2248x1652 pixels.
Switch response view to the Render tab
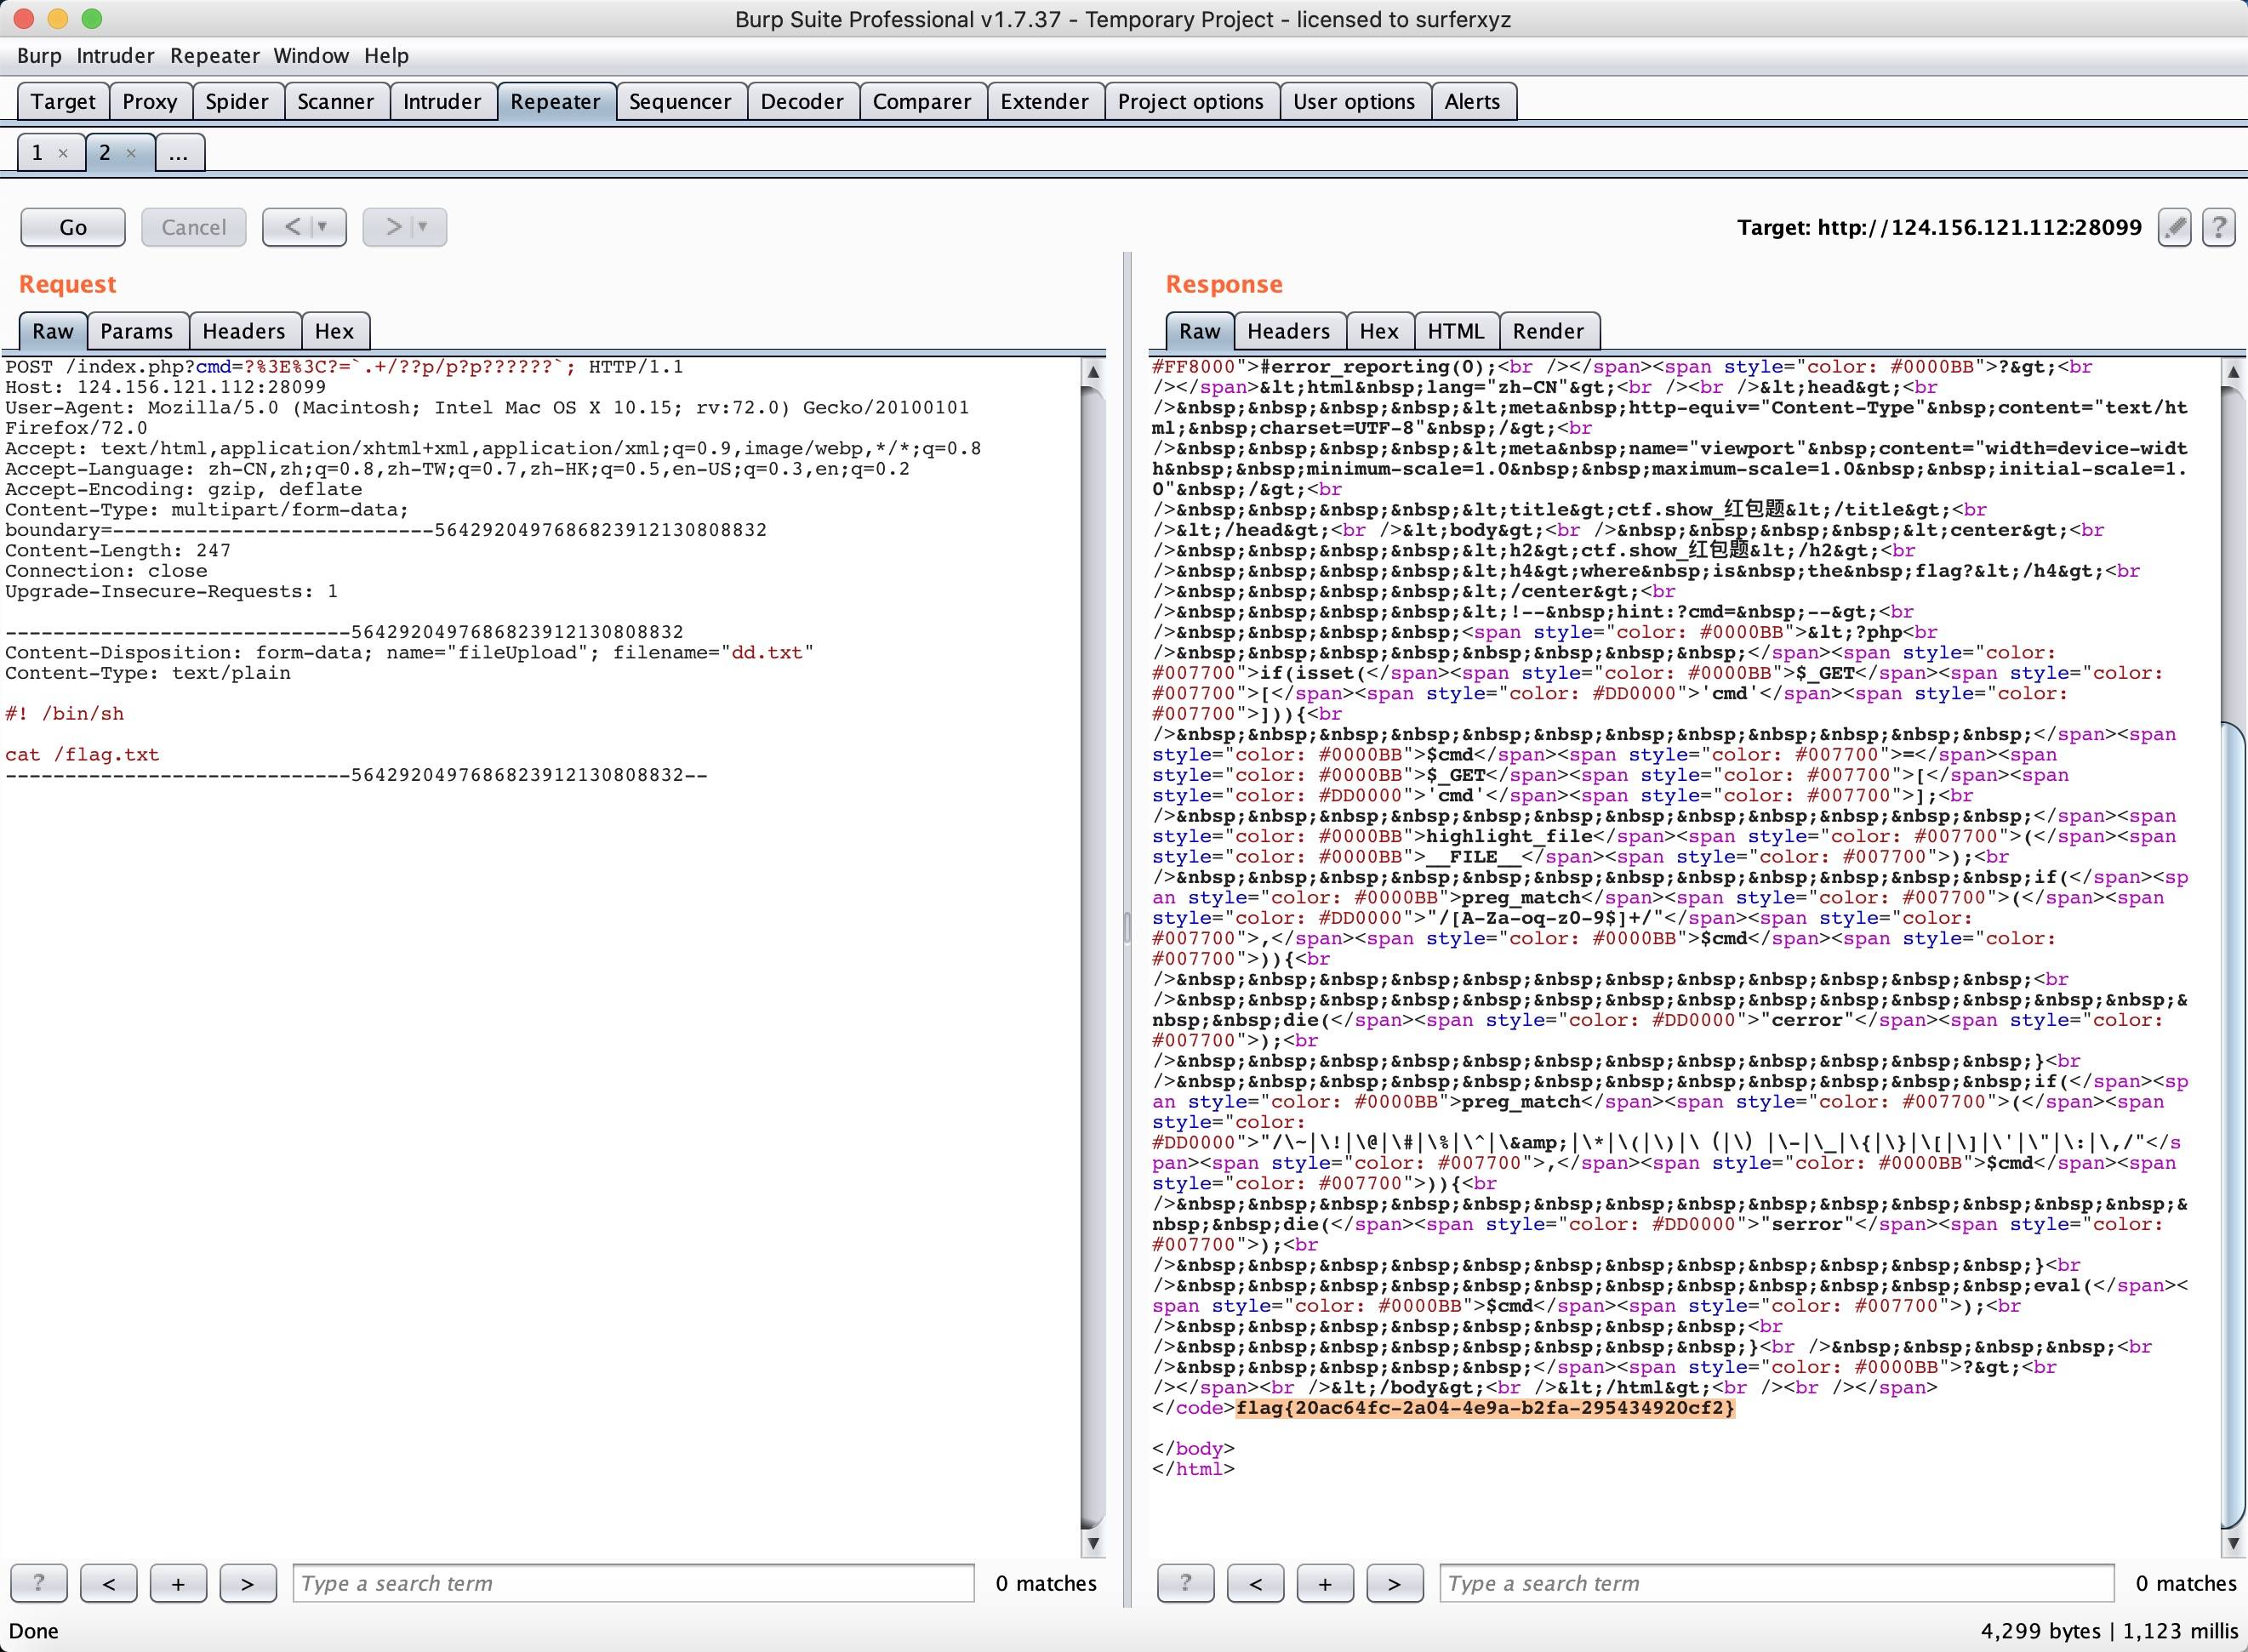pos(1547,331)
